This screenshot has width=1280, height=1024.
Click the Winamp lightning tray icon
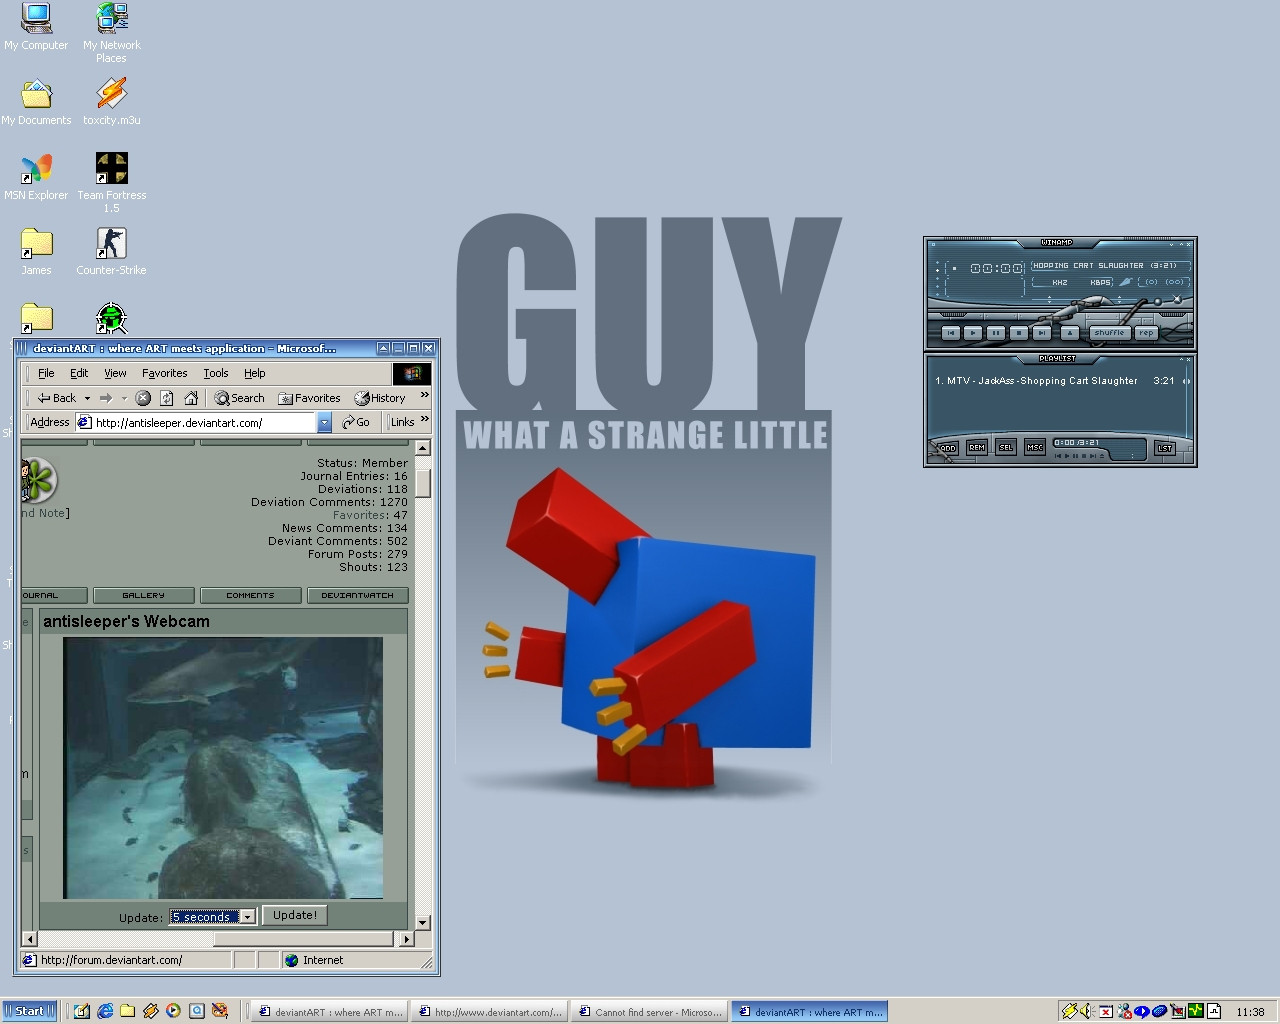(1069, 1011)
